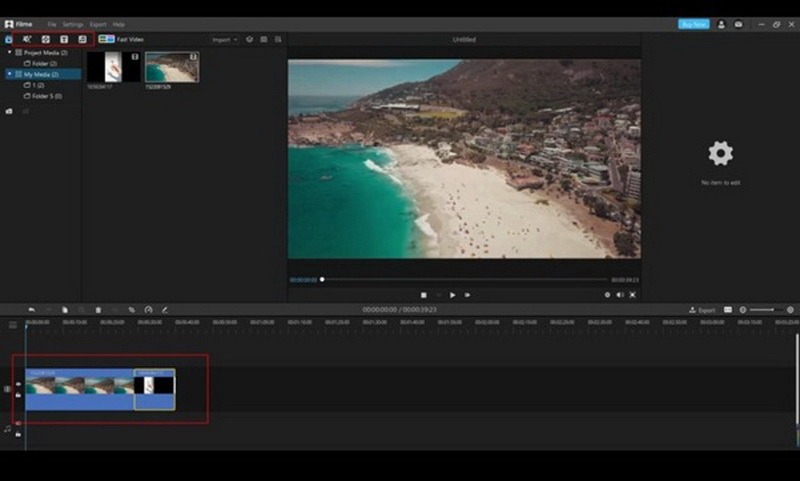The image size is (800, 481).
Task: Click the undo arrow in timeline toolbar
Action: click(31, 310)
